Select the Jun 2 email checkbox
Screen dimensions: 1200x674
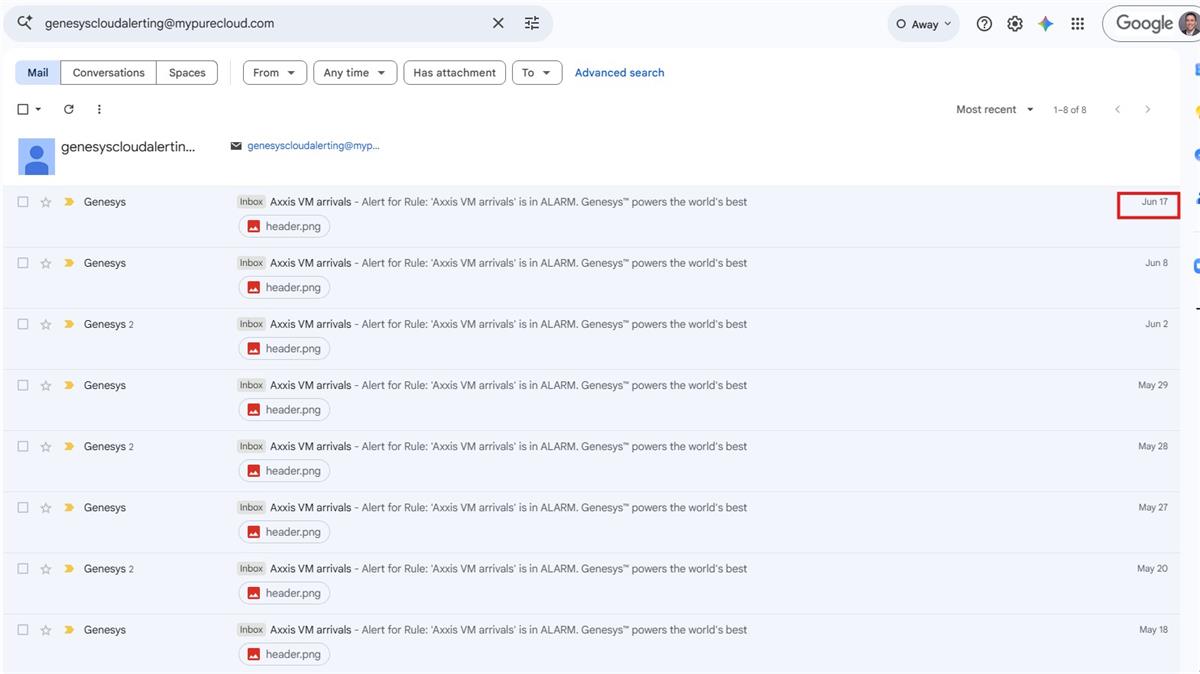pyautogui.click(x=23, y=324)
